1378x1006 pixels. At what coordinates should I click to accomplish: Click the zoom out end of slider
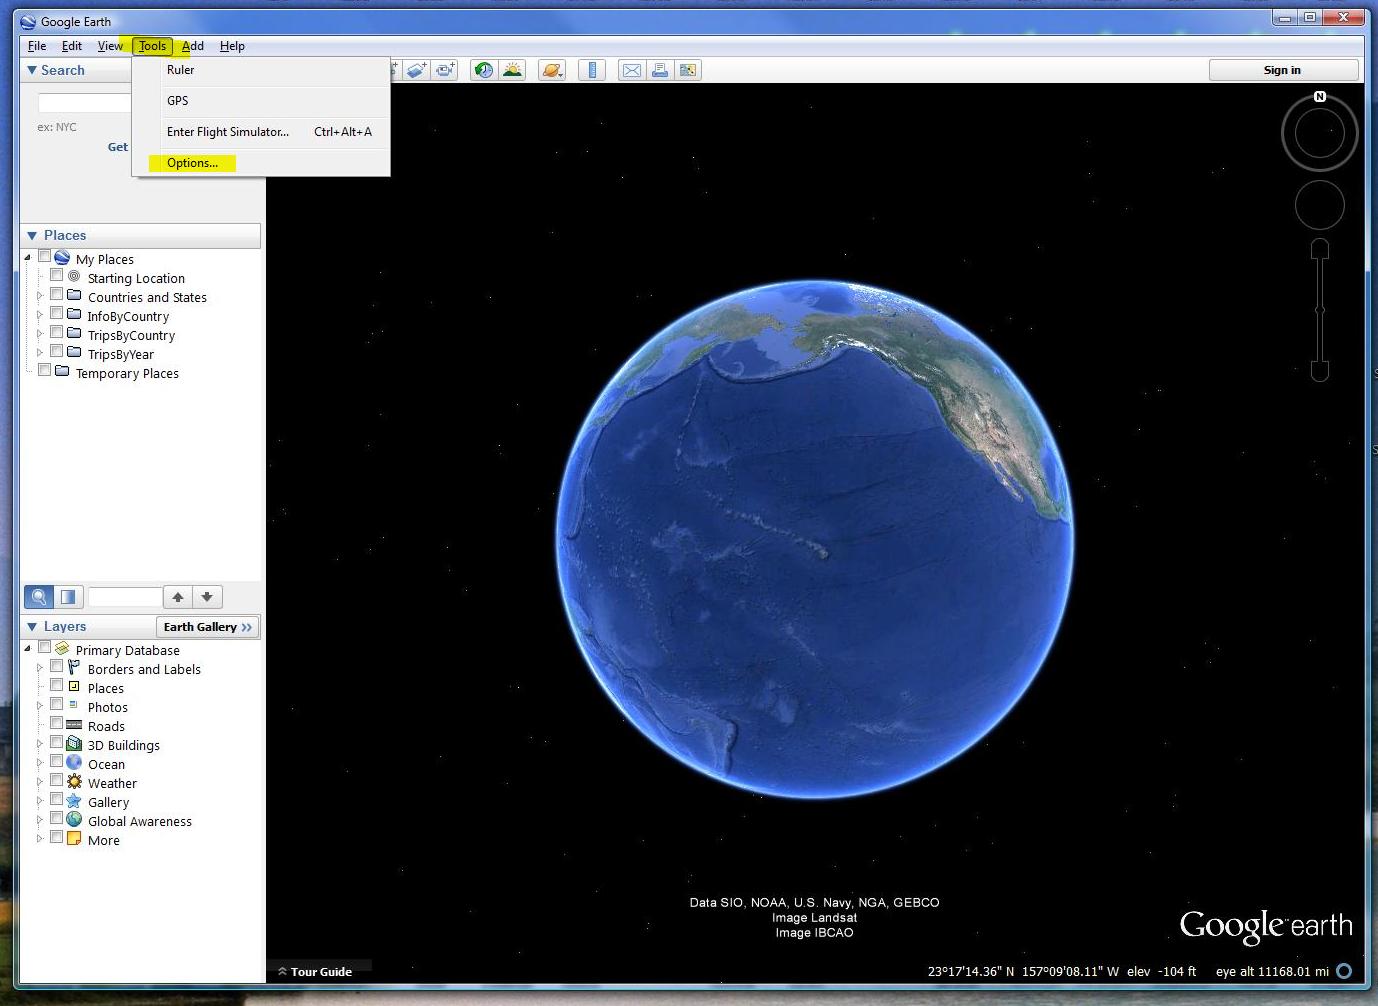[x=1320, y=371]
